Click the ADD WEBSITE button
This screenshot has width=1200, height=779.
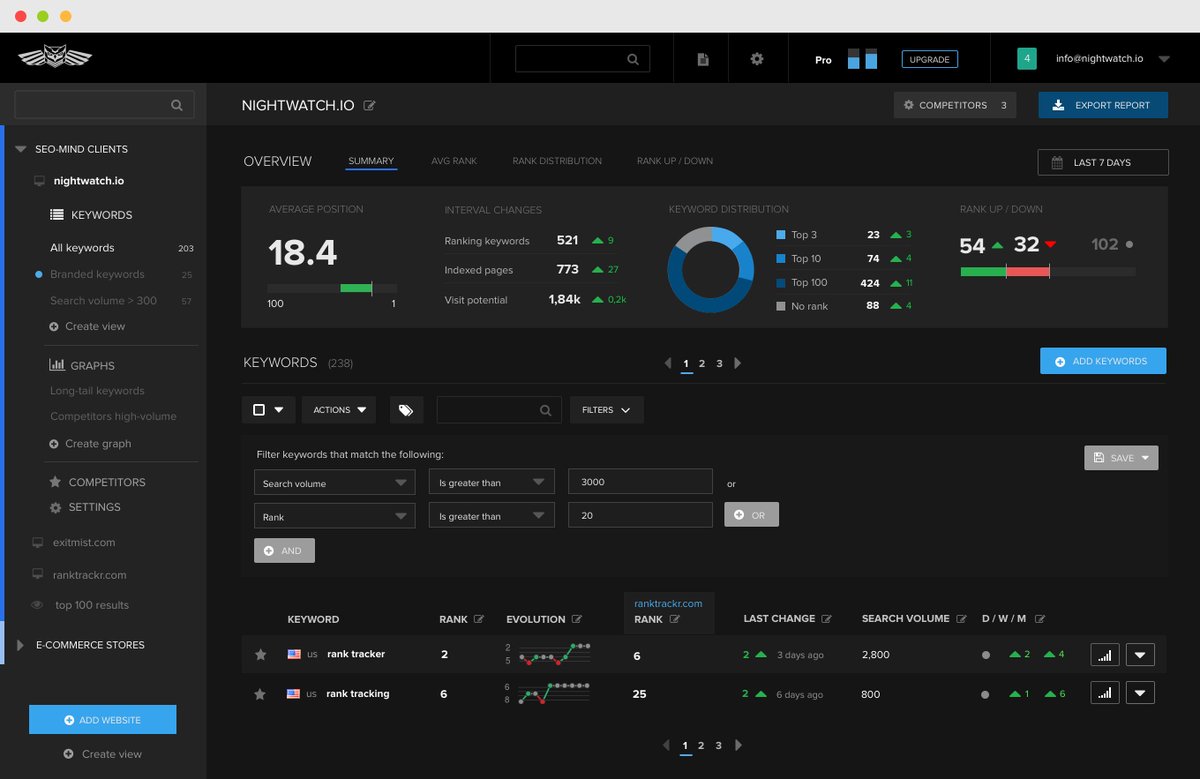[102, 720]
